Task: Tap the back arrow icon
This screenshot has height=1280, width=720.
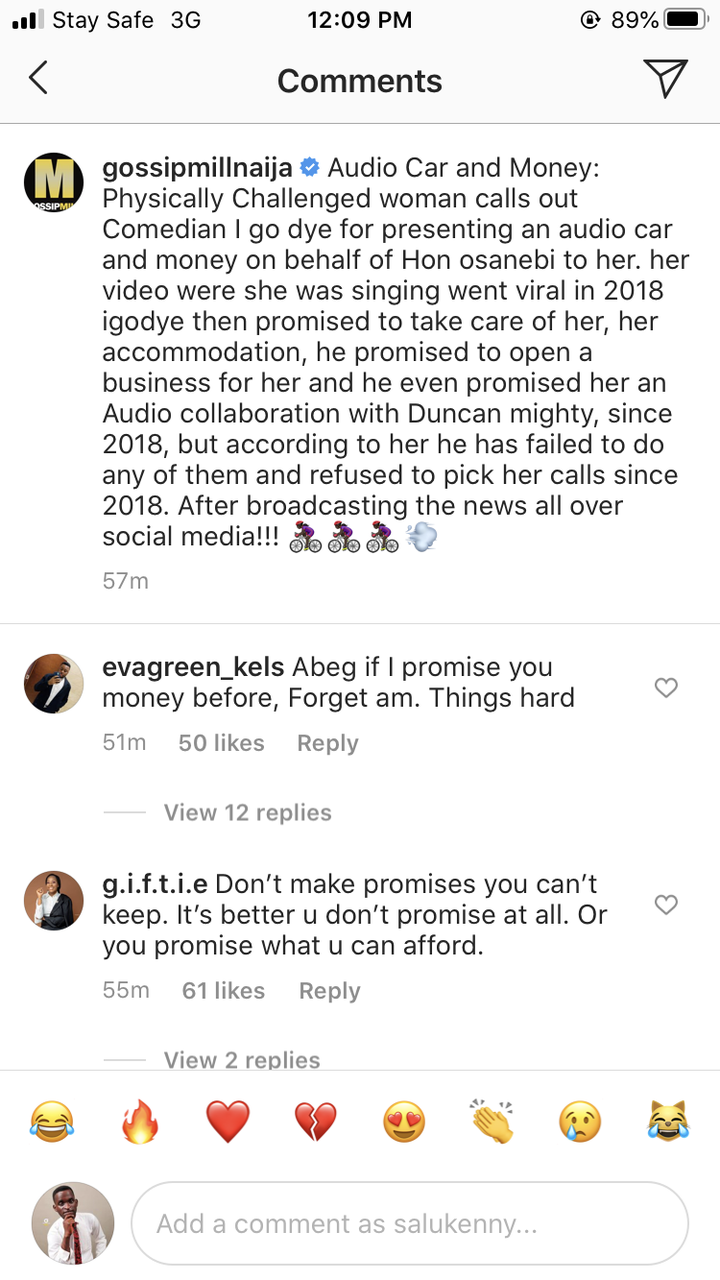Action: click(38, 78)
